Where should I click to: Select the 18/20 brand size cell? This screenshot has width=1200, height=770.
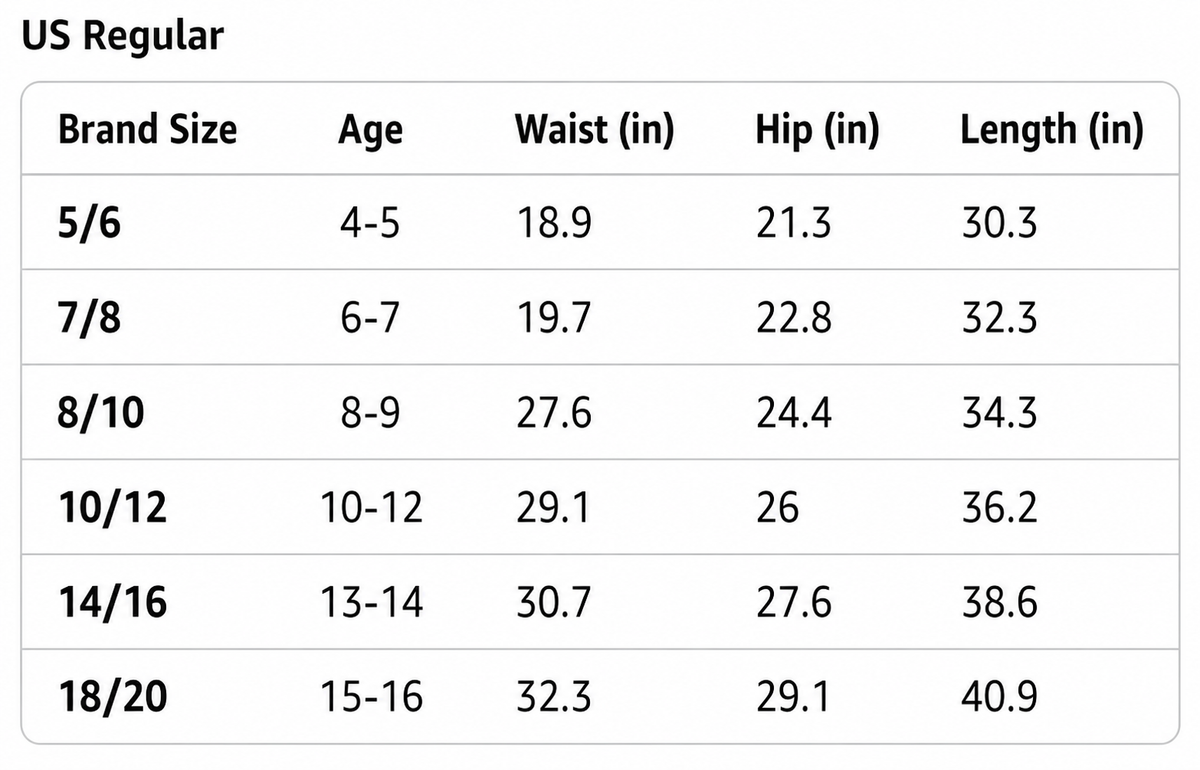point(112,698)
